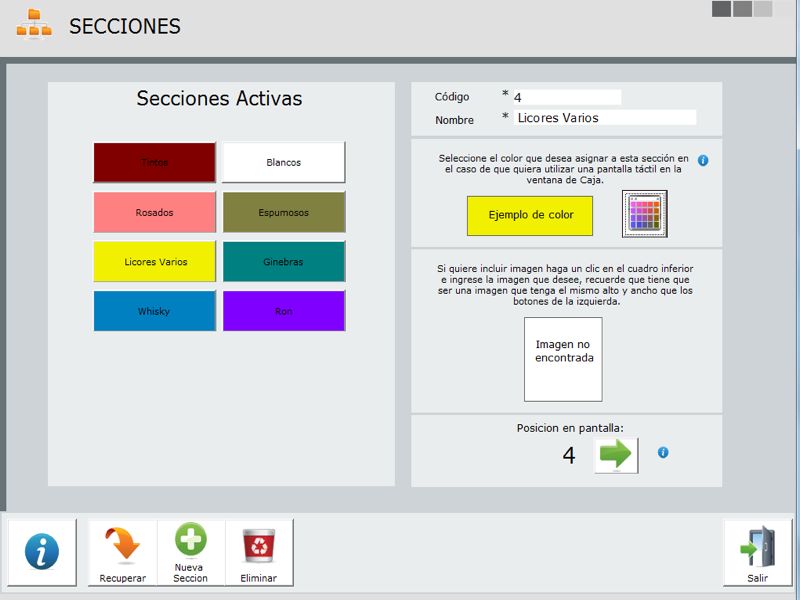This screenshot has width=800, height=600.
Task: Click info icon next to Posicion en pantalla
Action: (662, 453)
